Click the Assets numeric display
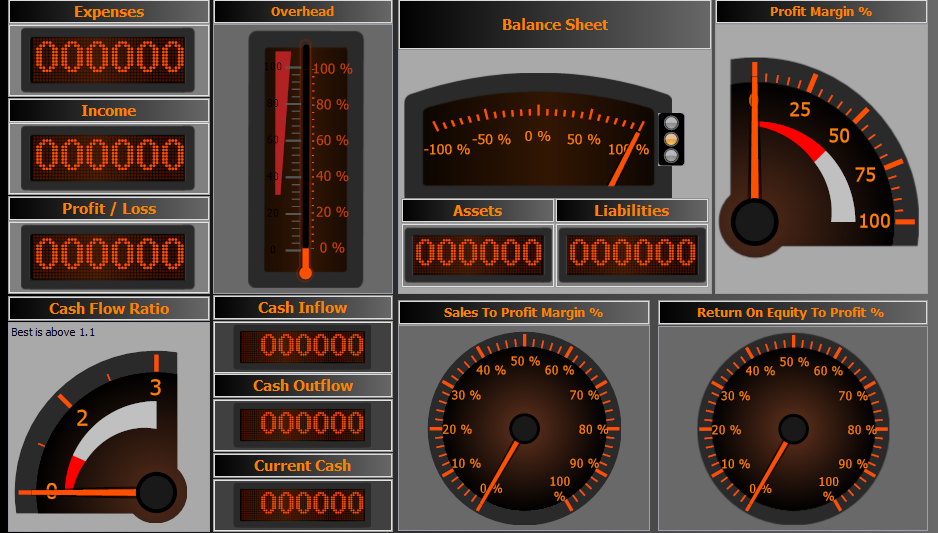Image resolution: width=938 pixels, height=533 pixels. [478, 254]
